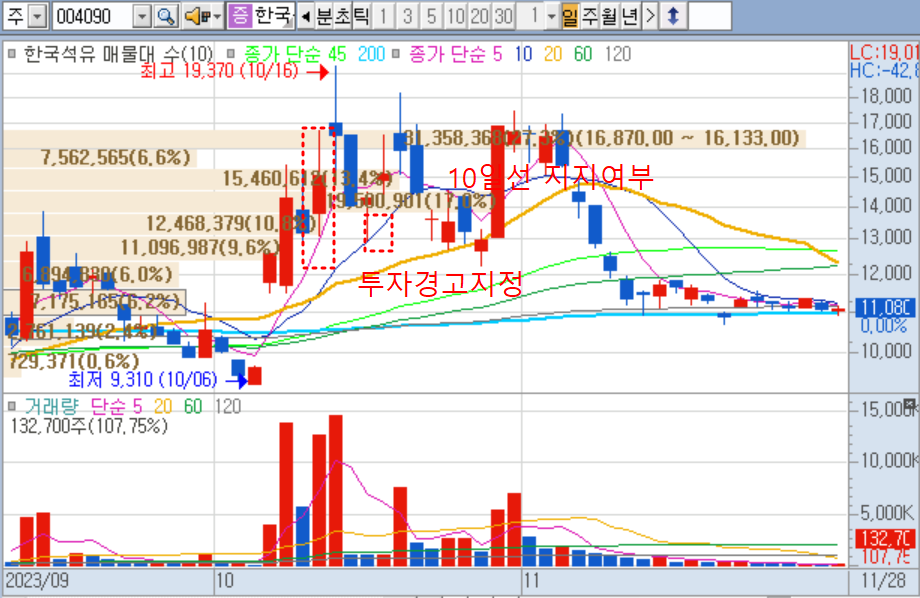Toggle the 종가 단순 5 10 20 indicator square
920x598 pixels.
point(396,54)
